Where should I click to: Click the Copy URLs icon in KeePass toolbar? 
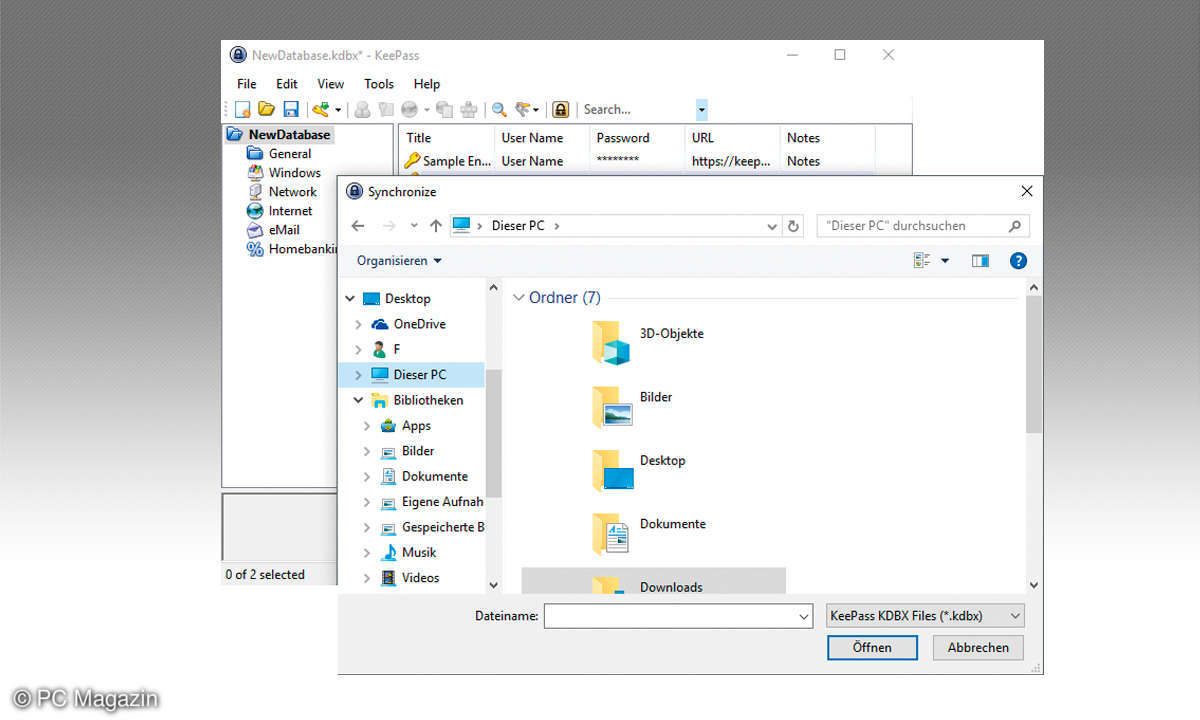coord(444,109)
